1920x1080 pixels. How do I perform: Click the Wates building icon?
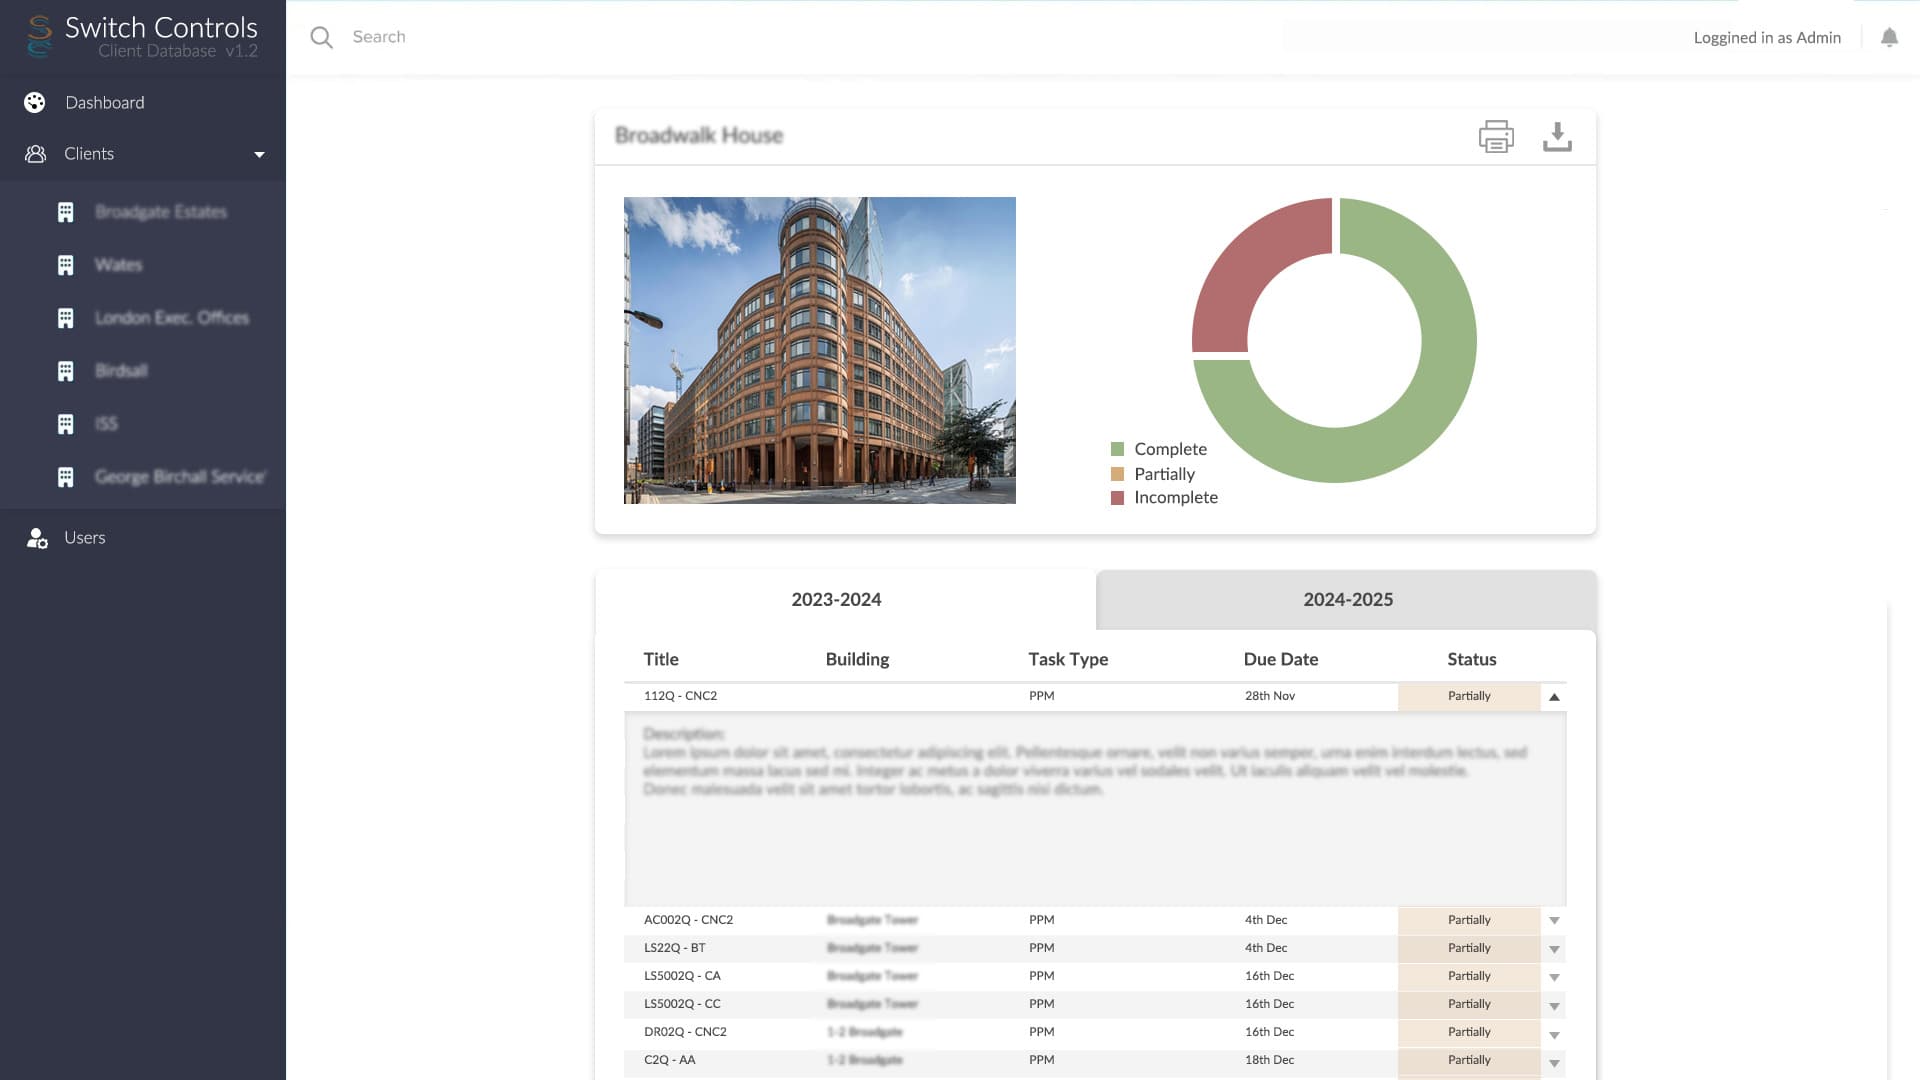click(66, 266)
